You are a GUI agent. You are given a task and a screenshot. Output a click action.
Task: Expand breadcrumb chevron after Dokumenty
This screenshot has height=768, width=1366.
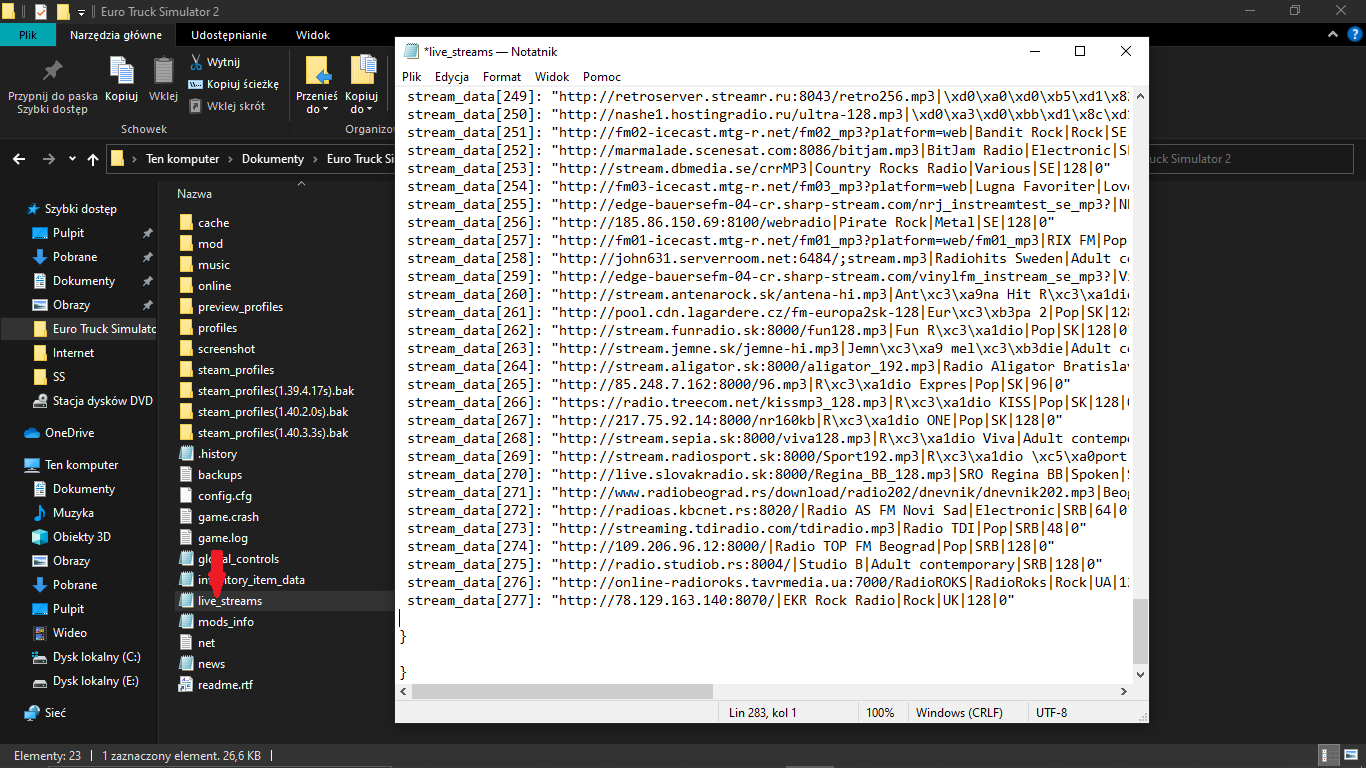pos(314,159)
